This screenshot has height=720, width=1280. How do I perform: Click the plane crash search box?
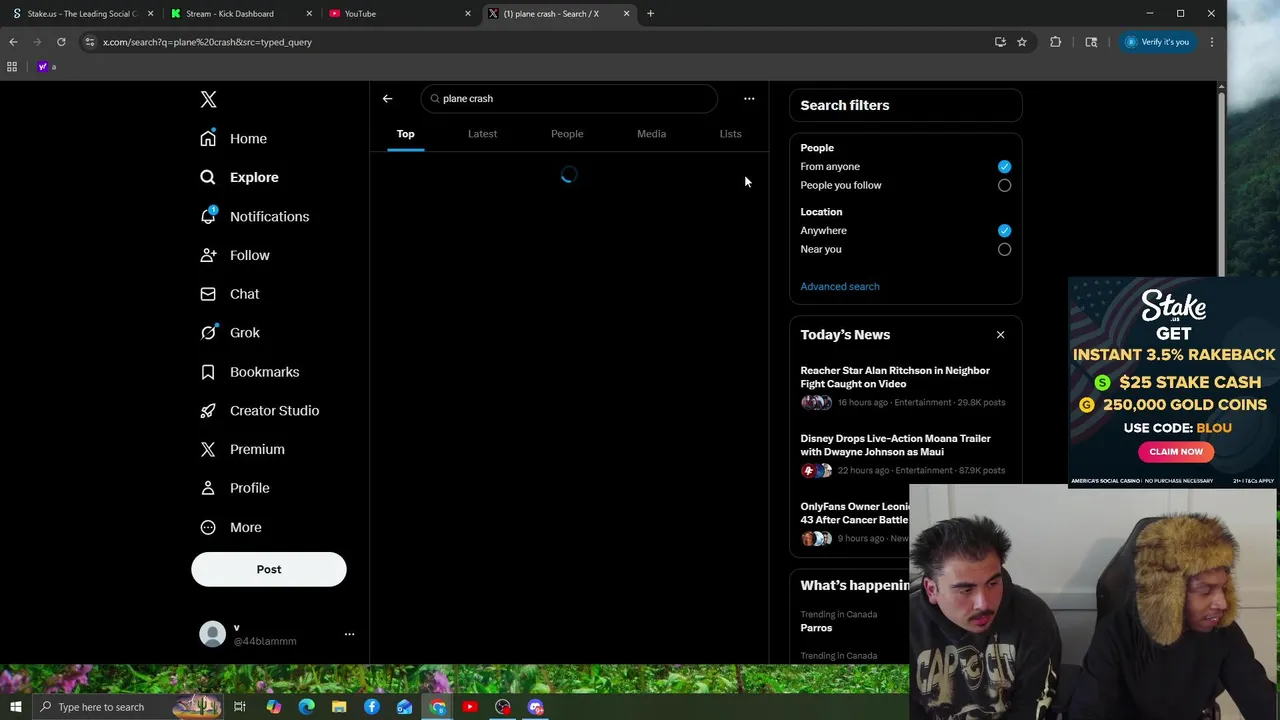tap(569, 99)
